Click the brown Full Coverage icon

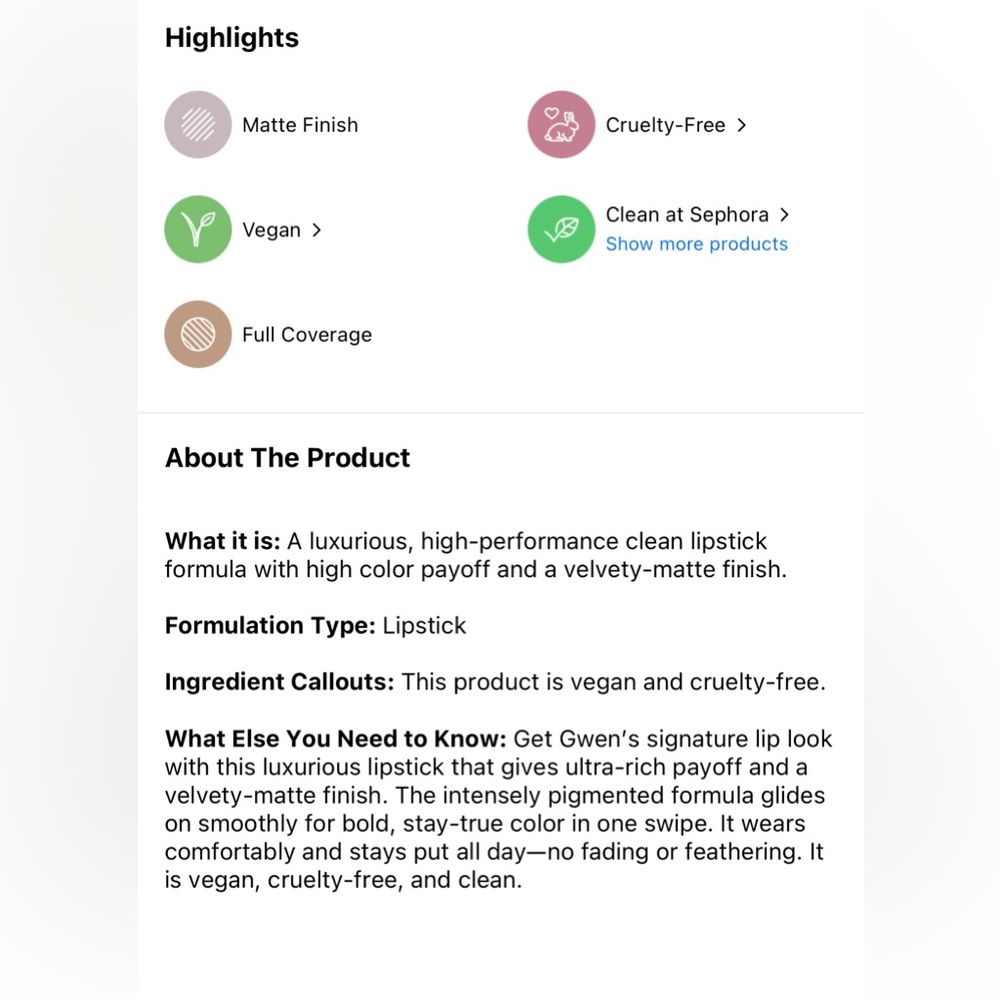tap(198, 334)
